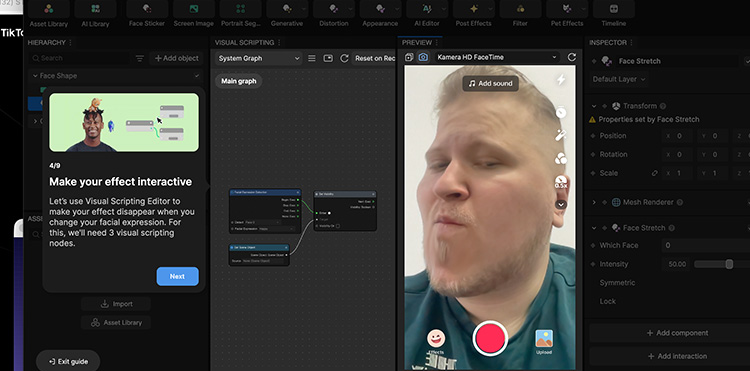Collapse the Face Stretch component section
750x371 pixels.
[x=594, y=228]
